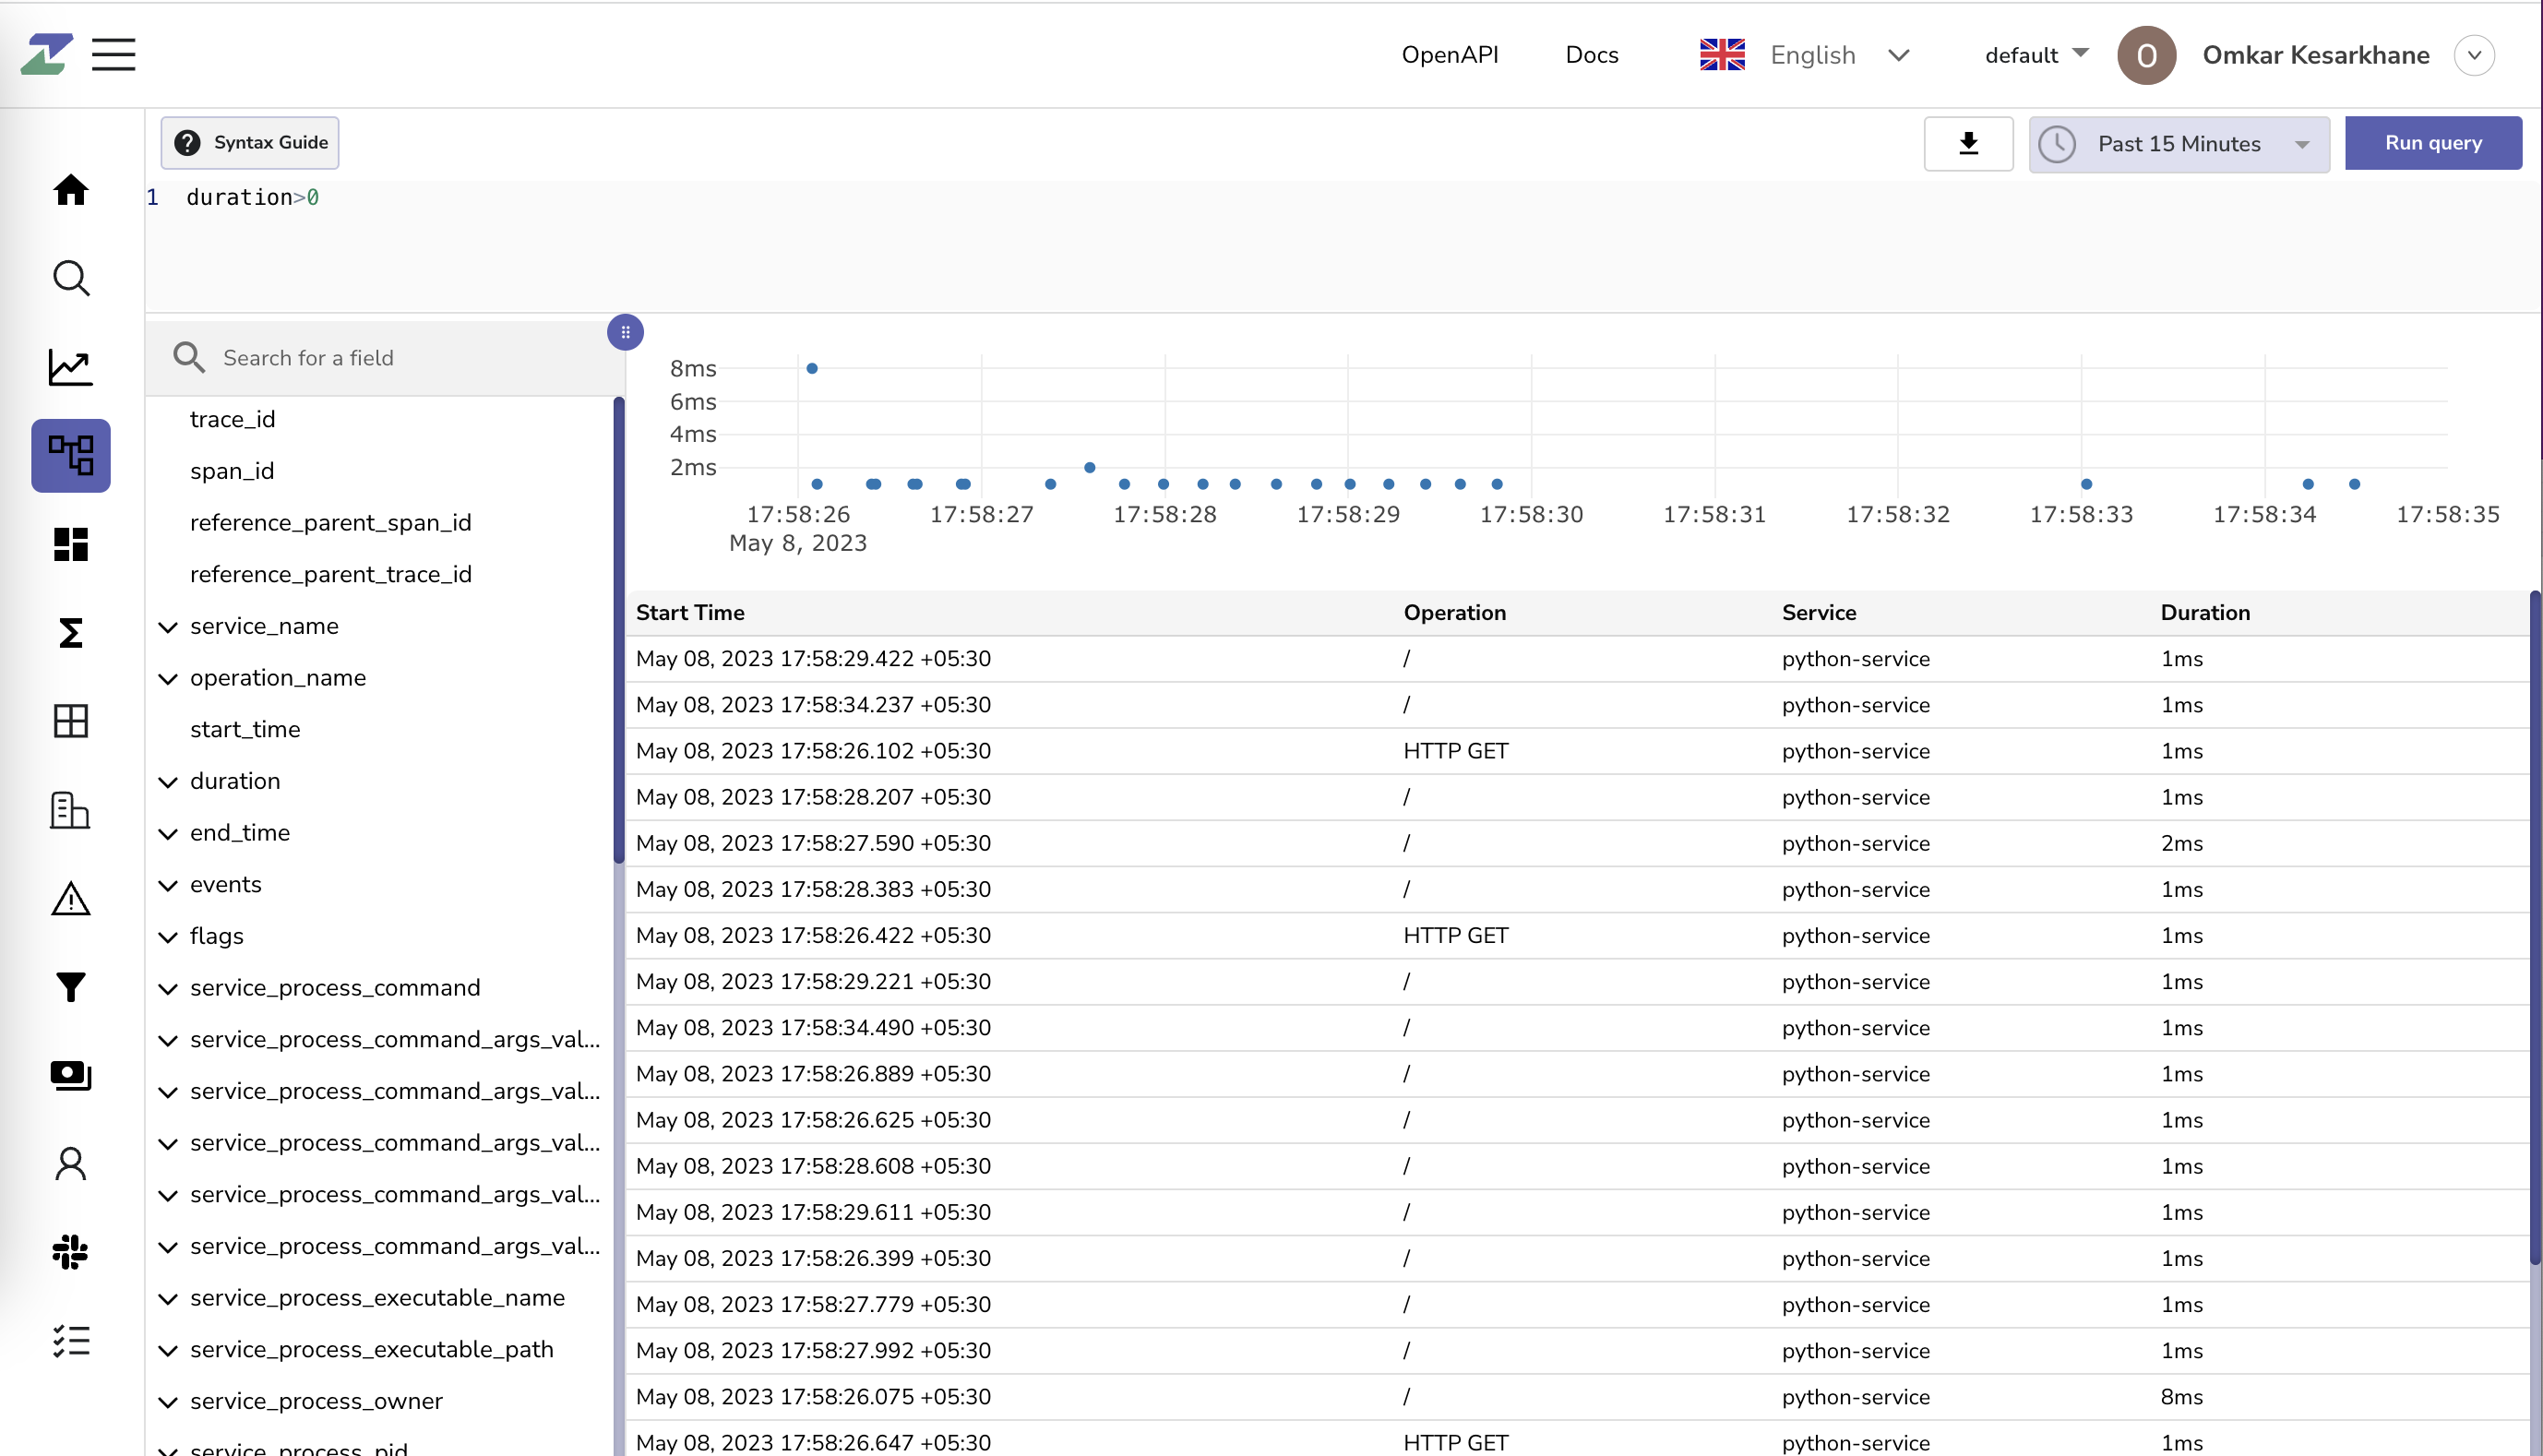This screenshot has height=1456, width=2543.
Task: Click the download results icon
Action: pyautogui.click(x=1968, y=143)
